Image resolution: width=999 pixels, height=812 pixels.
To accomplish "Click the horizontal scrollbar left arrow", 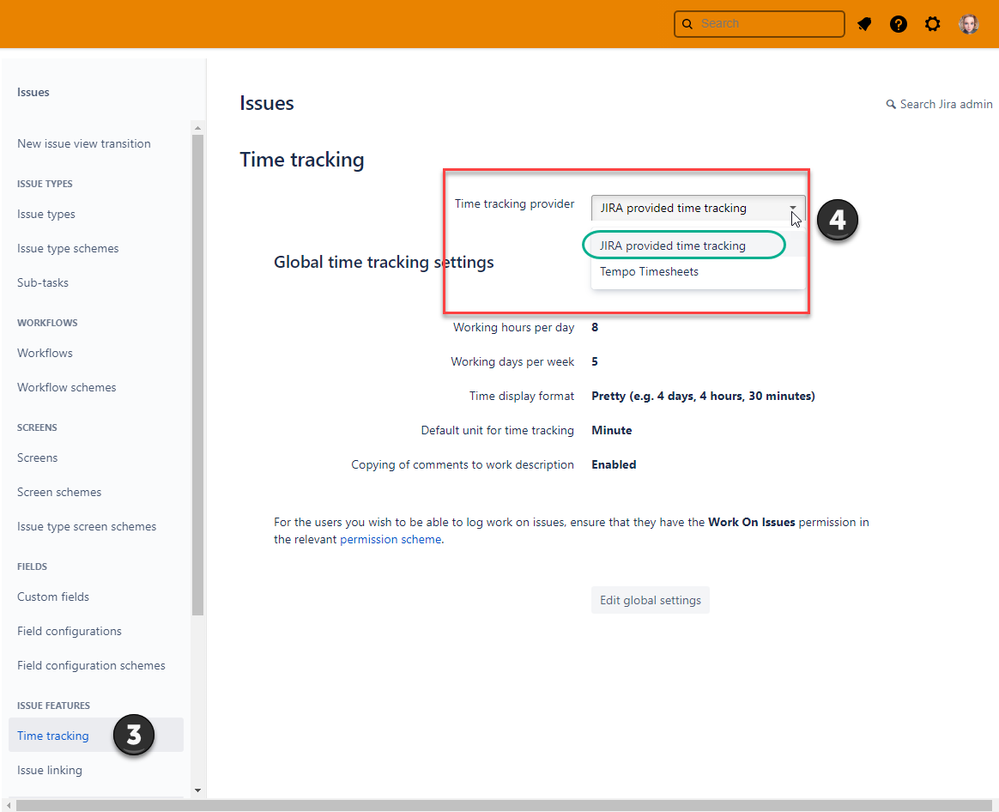I will (x=8, y=806).
